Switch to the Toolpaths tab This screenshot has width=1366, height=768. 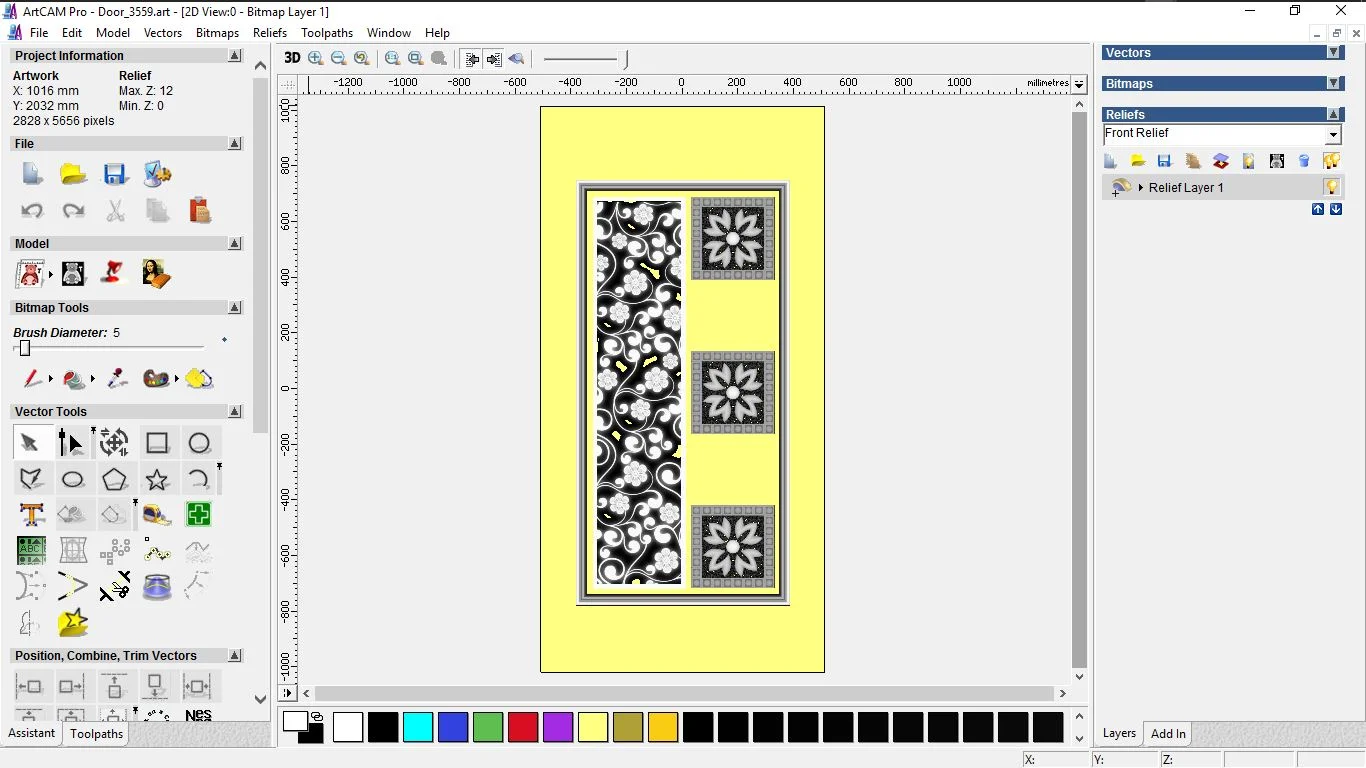click(96, 734)
